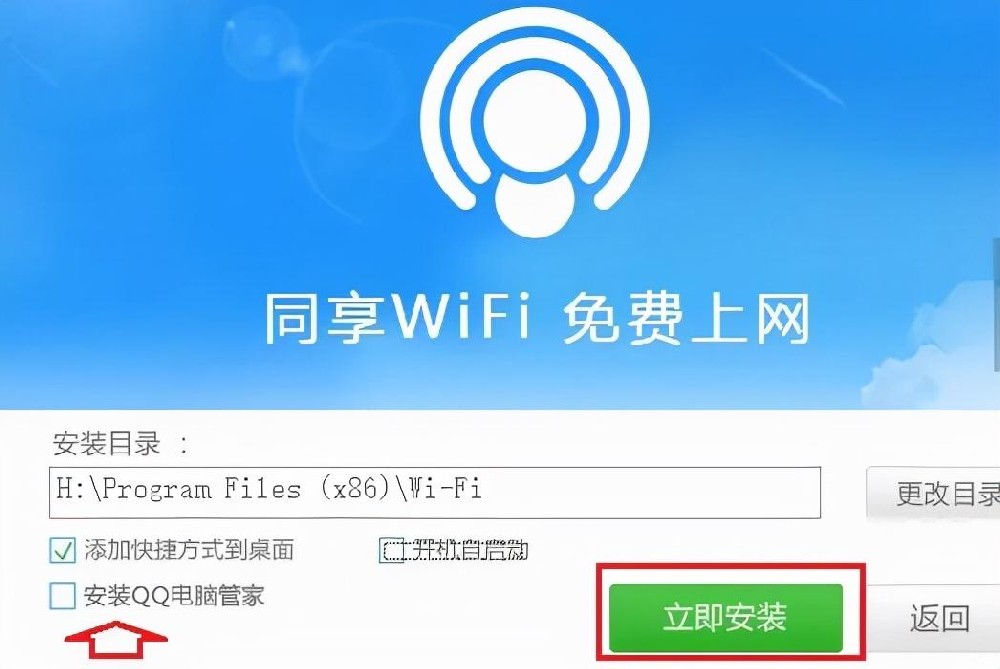The width and height of the screenshot is (1000, 669).
Task: Click the gray scrollbar on the right edge
Action: click(x=996, y=305)
